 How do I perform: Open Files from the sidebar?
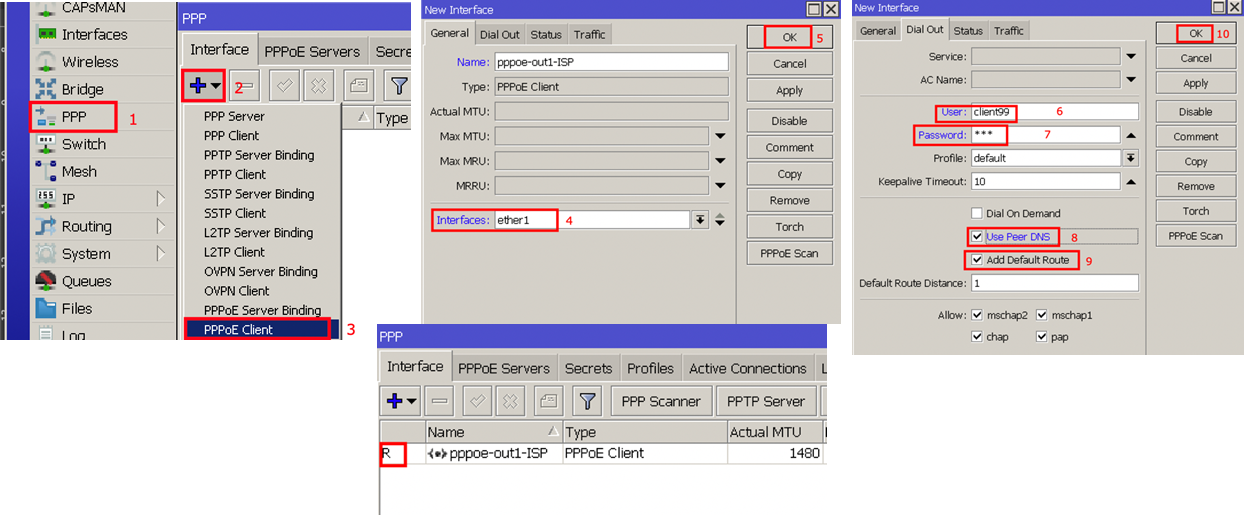(76, 309)
